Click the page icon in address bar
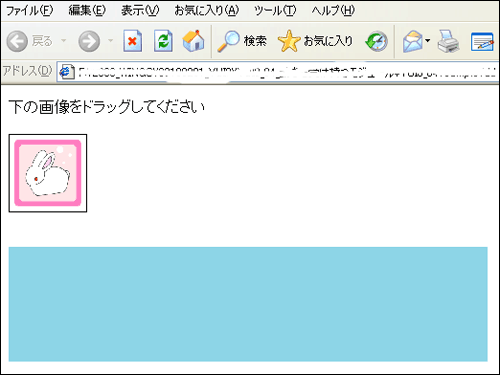Viewport: 500px width, 375px height. pyautogui.click(x=66, y=72)
